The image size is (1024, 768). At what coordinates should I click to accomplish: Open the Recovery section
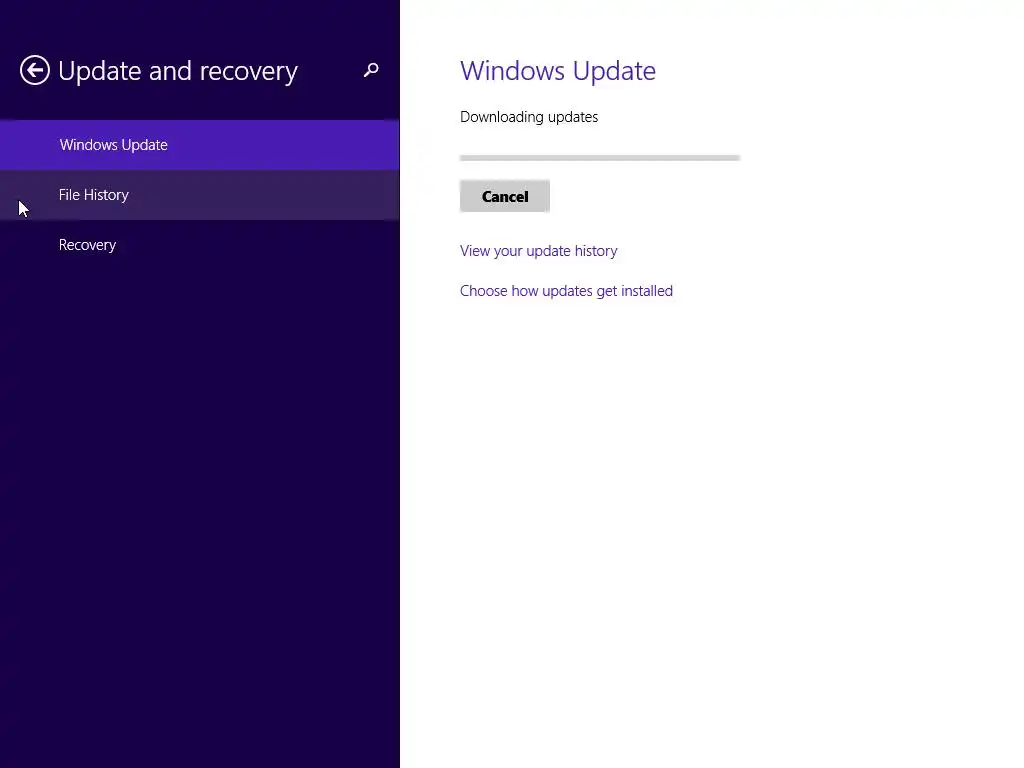pyautogui.click(x=200, y=245)
